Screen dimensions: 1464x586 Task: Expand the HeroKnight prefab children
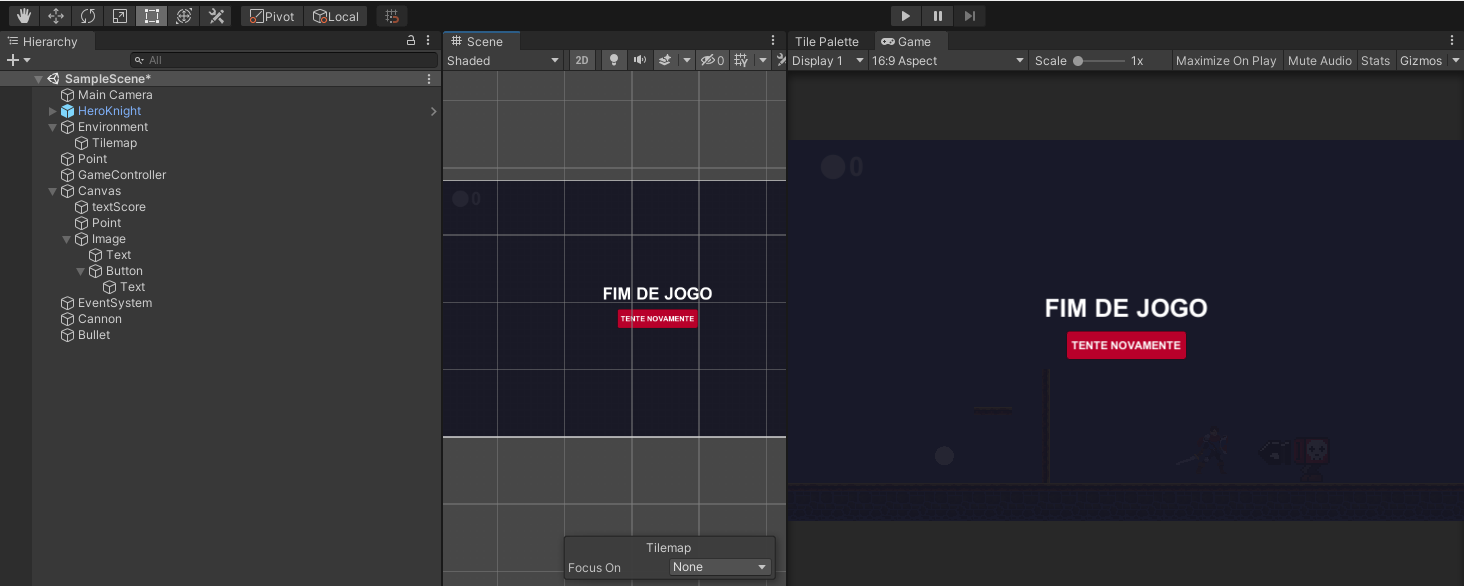coord(53,111)
